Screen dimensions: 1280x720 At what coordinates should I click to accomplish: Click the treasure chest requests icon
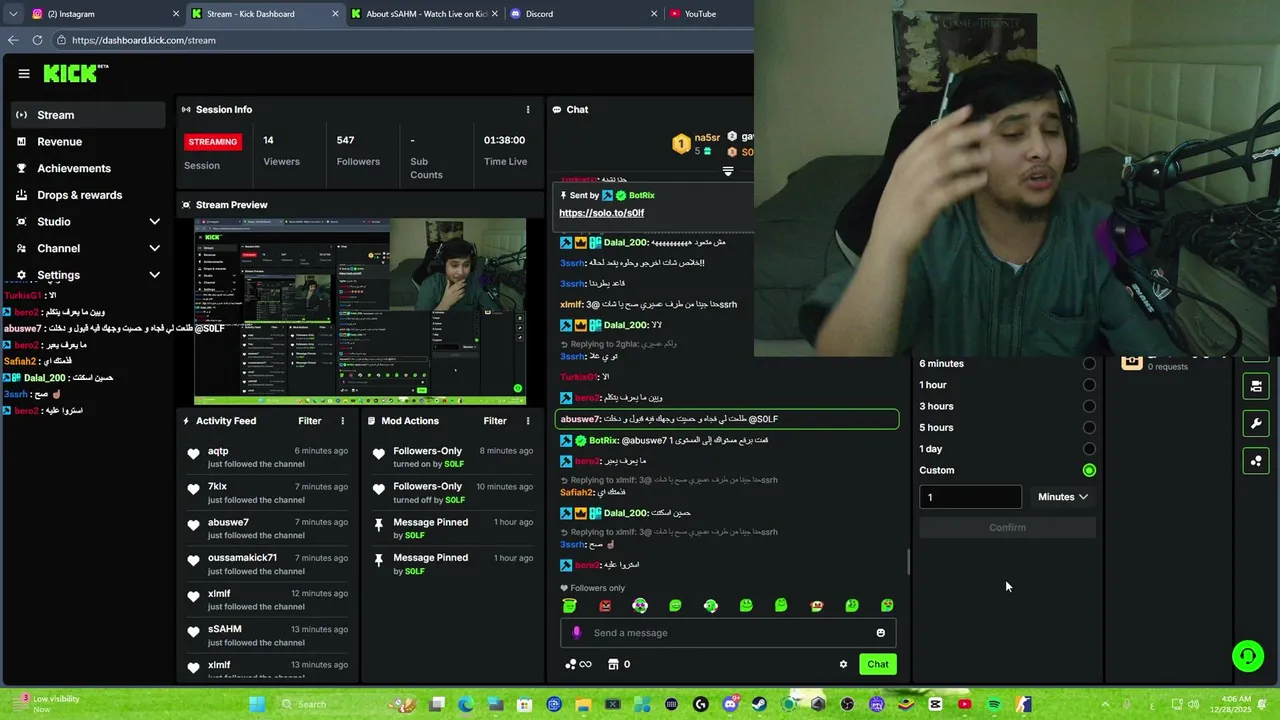point(1131,362)
